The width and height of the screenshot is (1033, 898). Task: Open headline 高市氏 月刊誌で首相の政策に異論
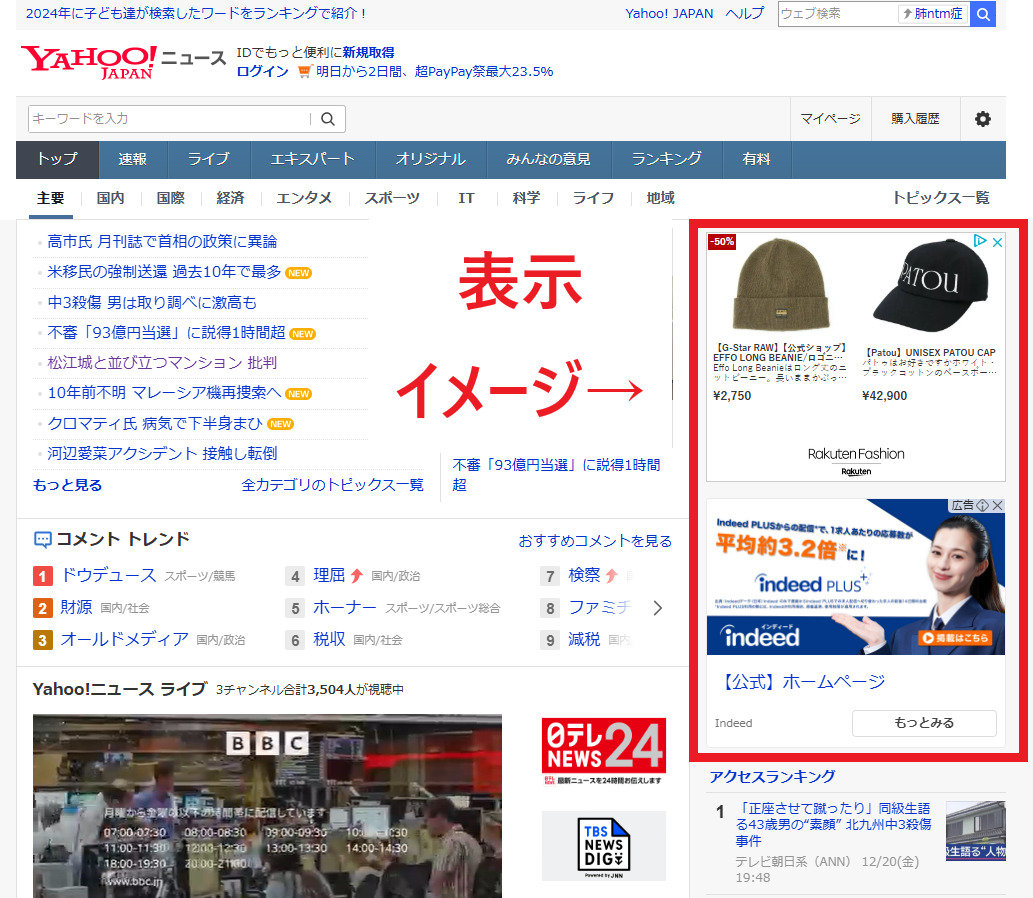(162, 242)
